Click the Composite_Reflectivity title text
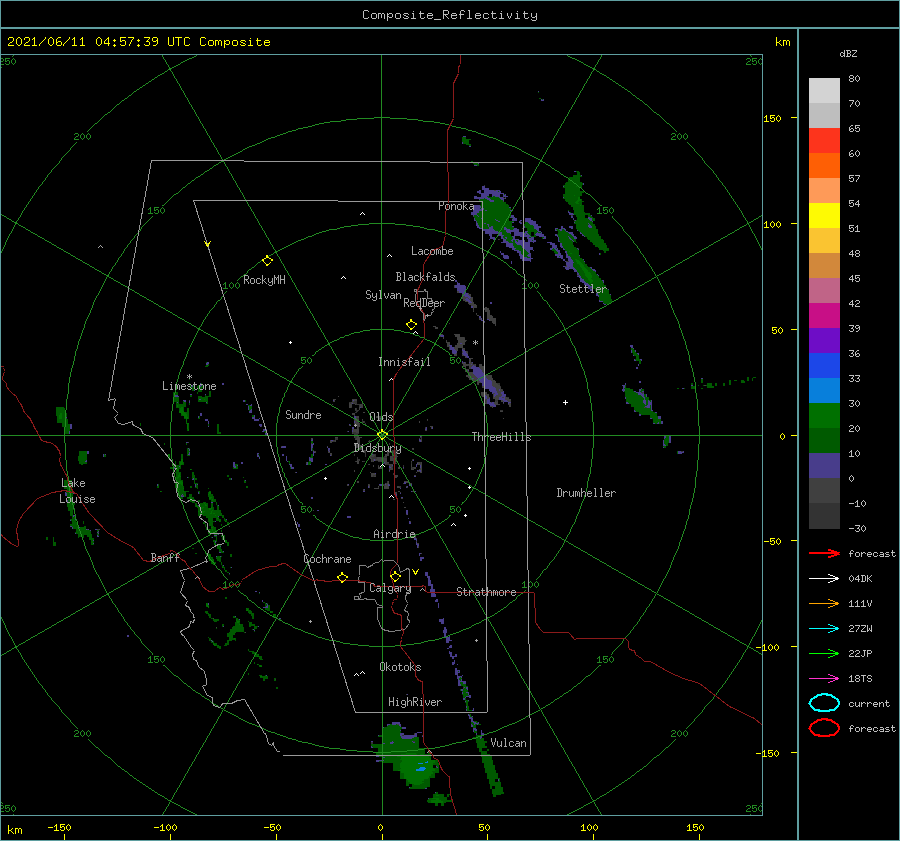This screenshot has width=900, height=841. pyautogui.click(x=450, y=15)
